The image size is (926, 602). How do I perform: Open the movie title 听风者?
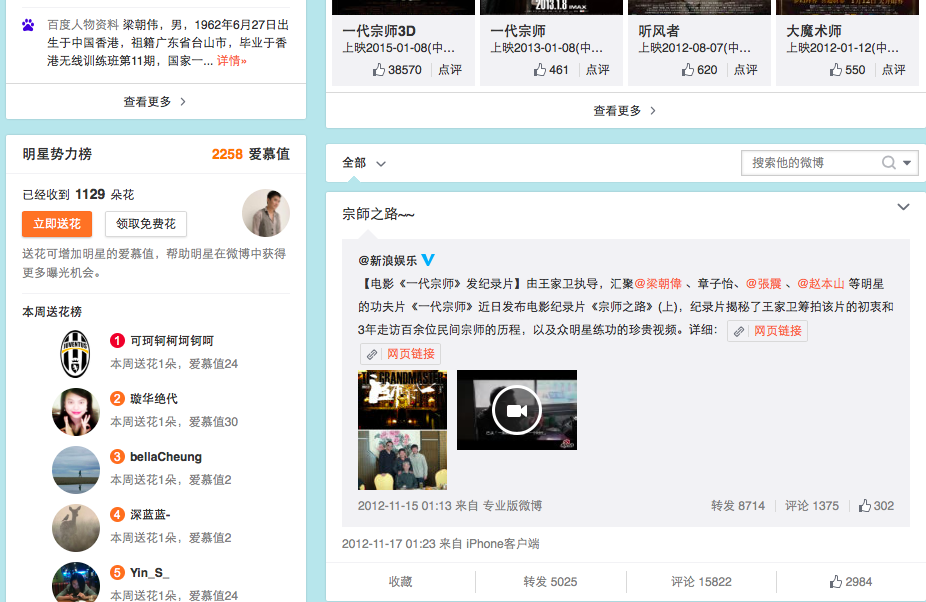(658, 31)
